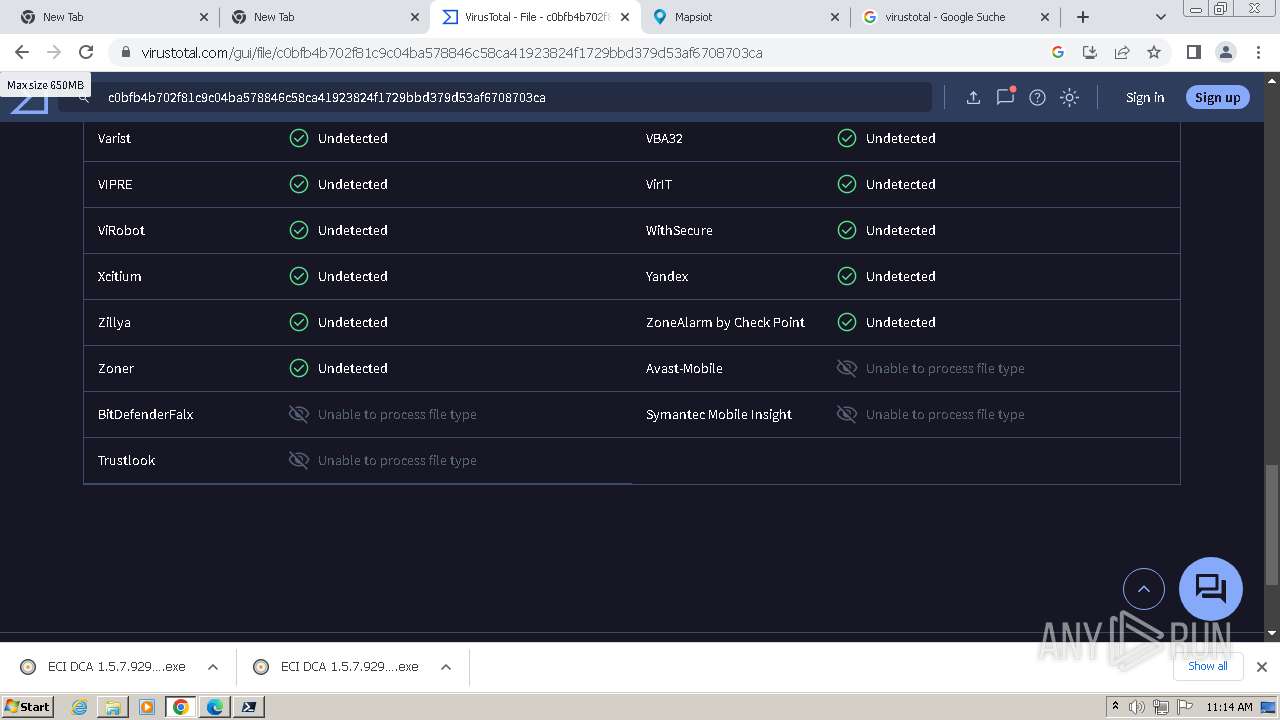Image resolution: width=1280 pixels, height=720 pixels.
Task: Open the chat support bubble button
Action: point(1211,588)
